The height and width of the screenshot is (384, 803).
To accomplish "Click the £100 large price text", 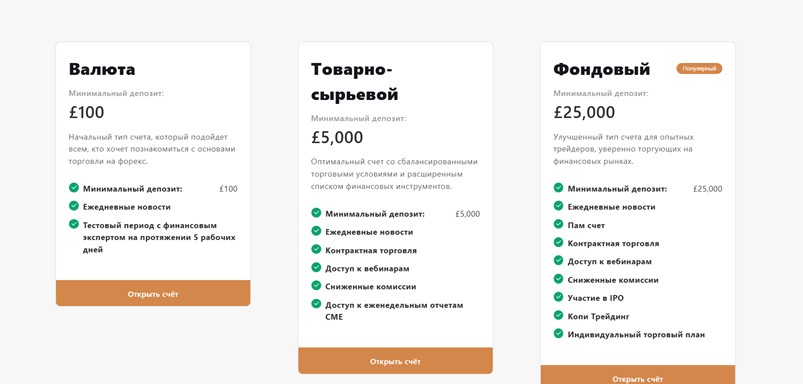I will tap(87, 112).
